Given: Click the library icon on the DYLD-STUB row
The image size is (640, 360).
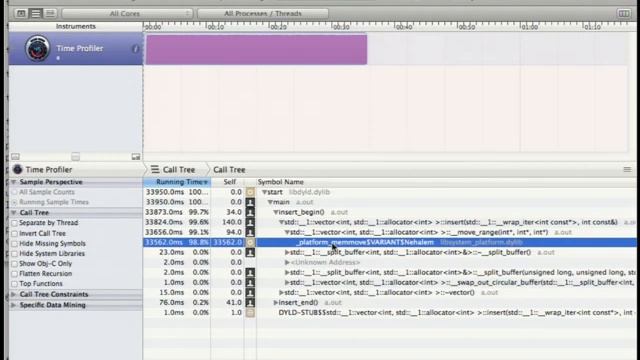Looking at the screenshot, I should pyautogui.click(x=250, y=313).
